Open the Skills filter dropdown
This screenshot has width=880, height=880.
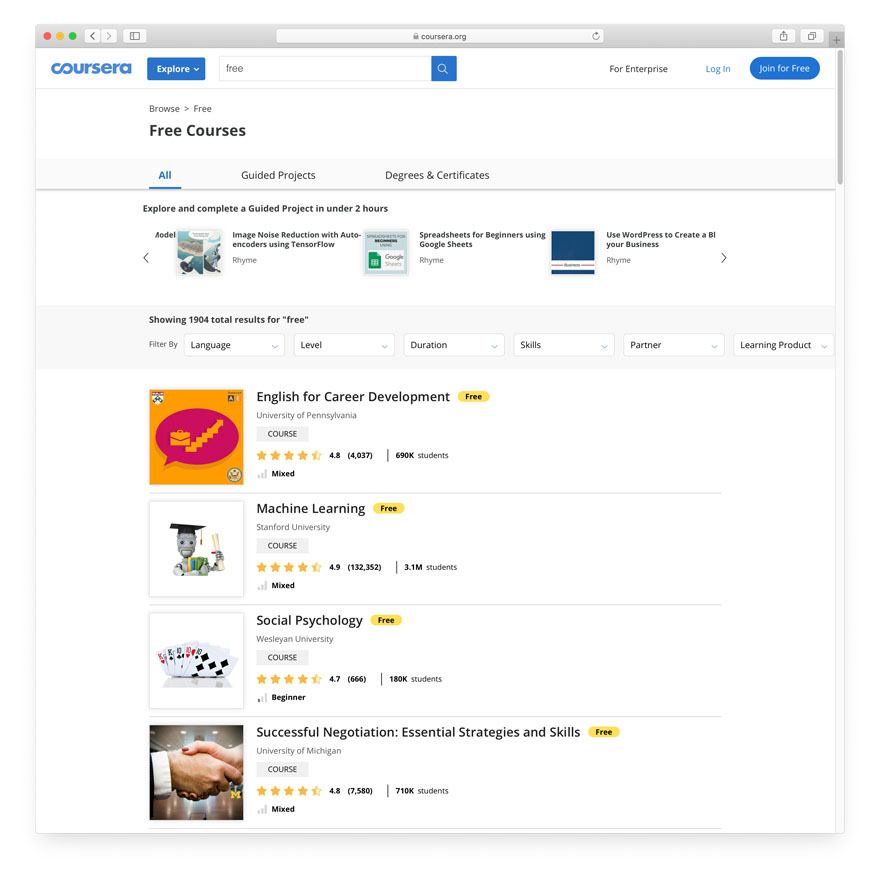point(563,344)
